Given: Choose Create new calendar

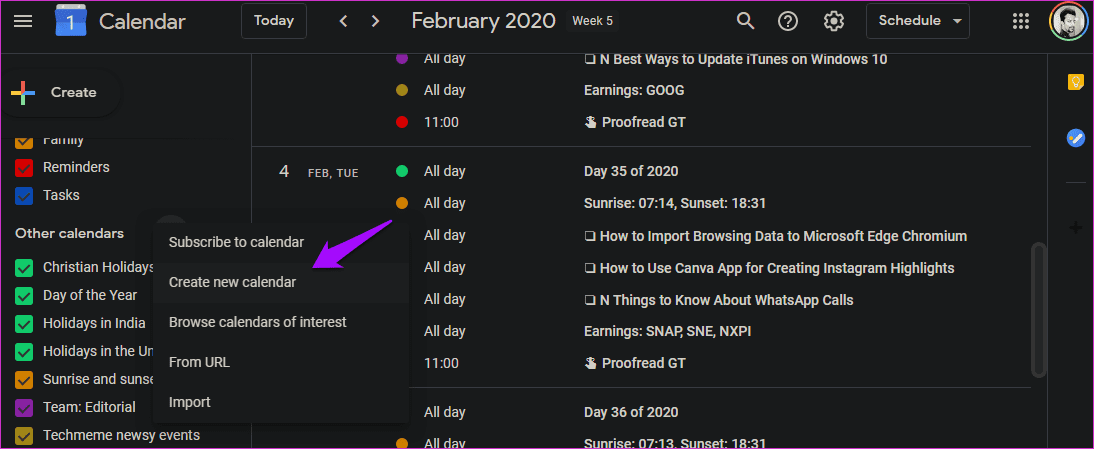Looking at the screenshot, I should point(280,282).
